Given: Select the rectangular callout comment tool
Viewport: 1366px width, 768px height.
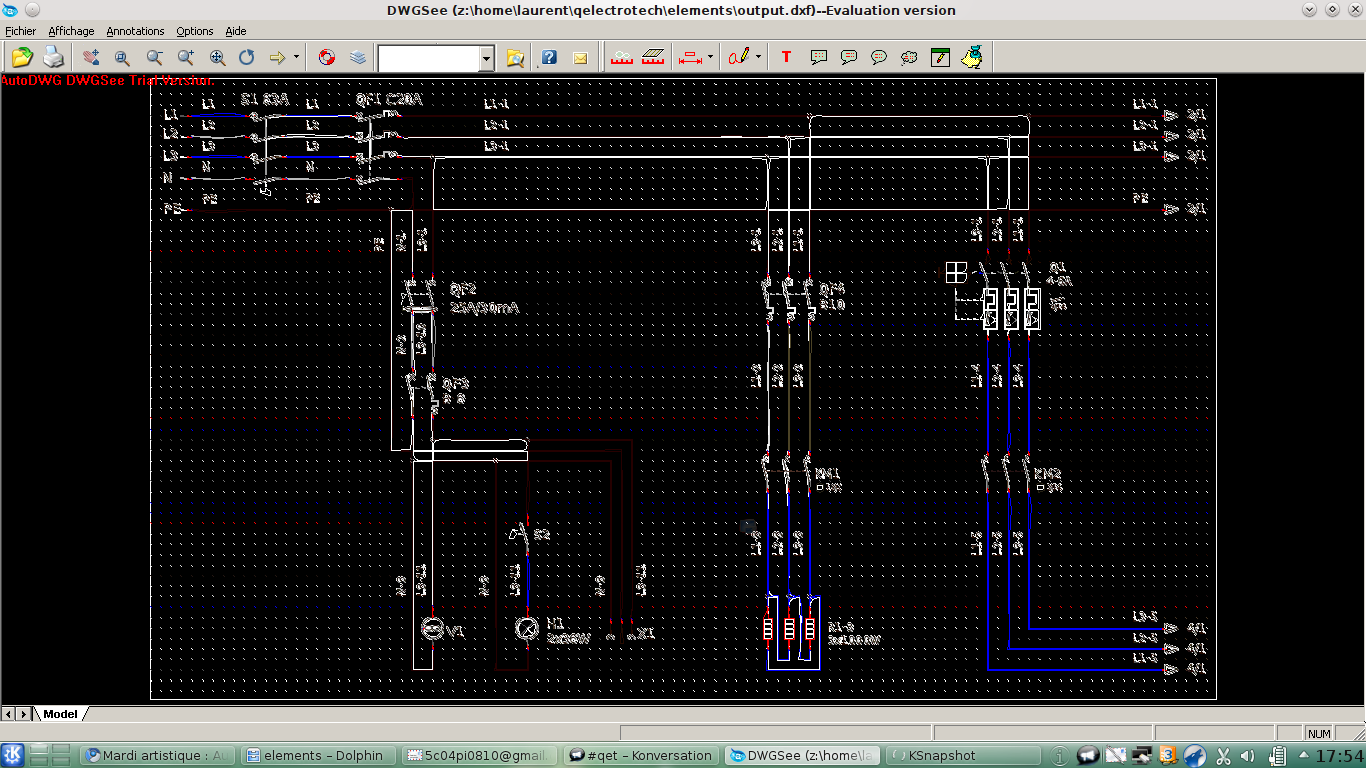Looking at the screenshot, I should pyautogui.click(x=818, y=57).
